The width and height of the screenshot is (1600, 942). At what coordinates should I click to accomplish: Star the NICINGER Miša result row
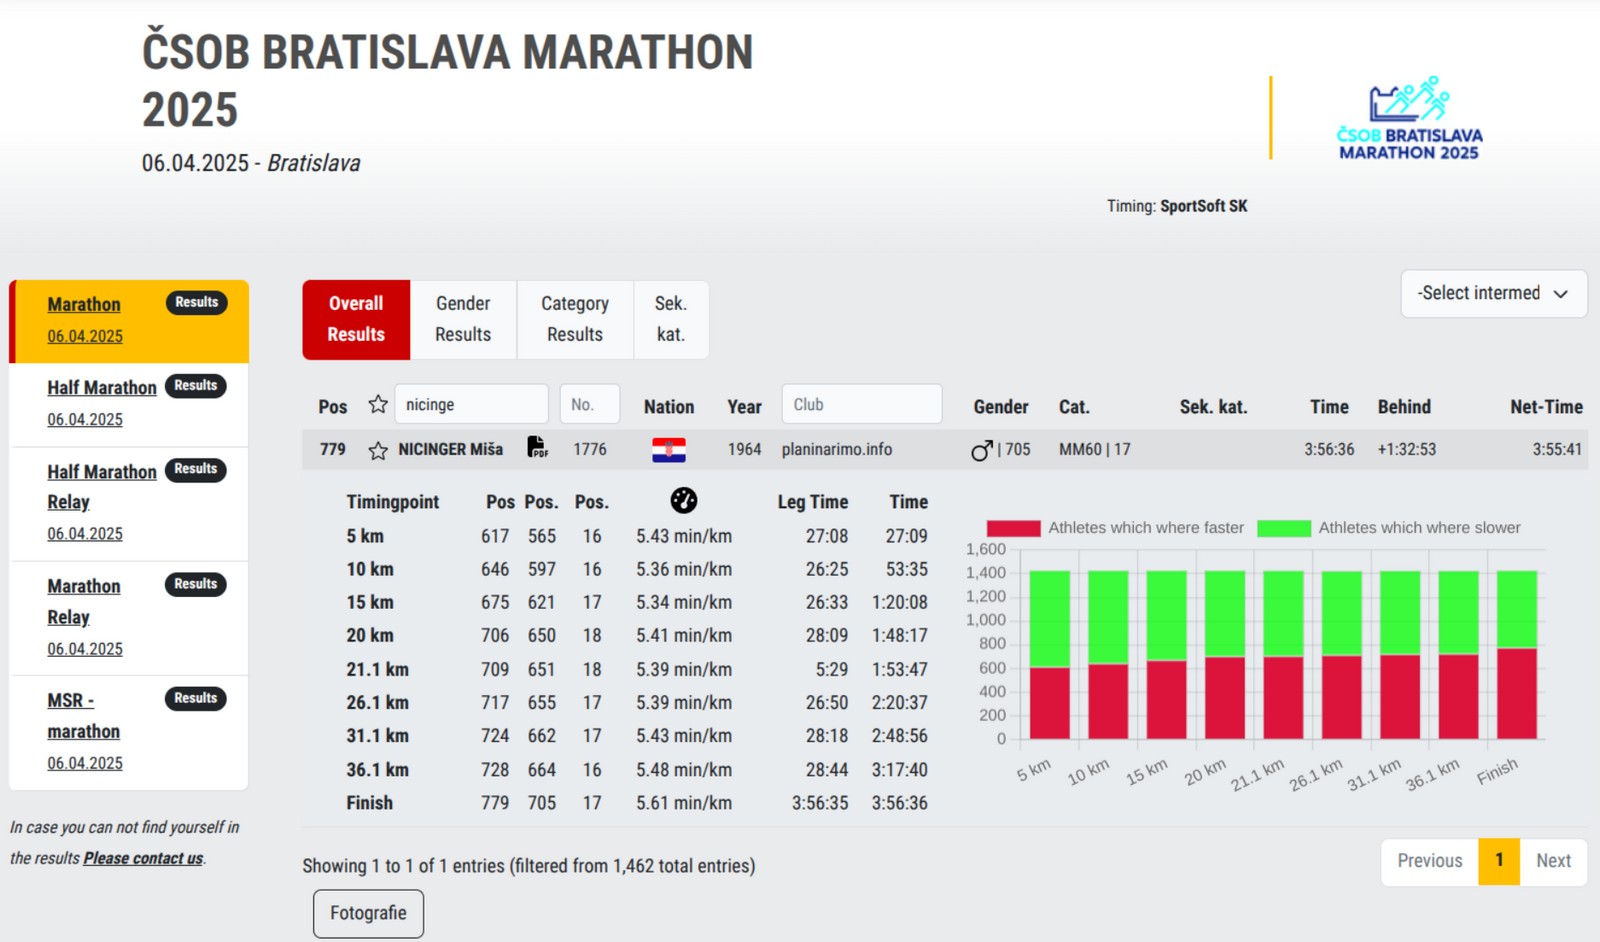tap(378, 450)
